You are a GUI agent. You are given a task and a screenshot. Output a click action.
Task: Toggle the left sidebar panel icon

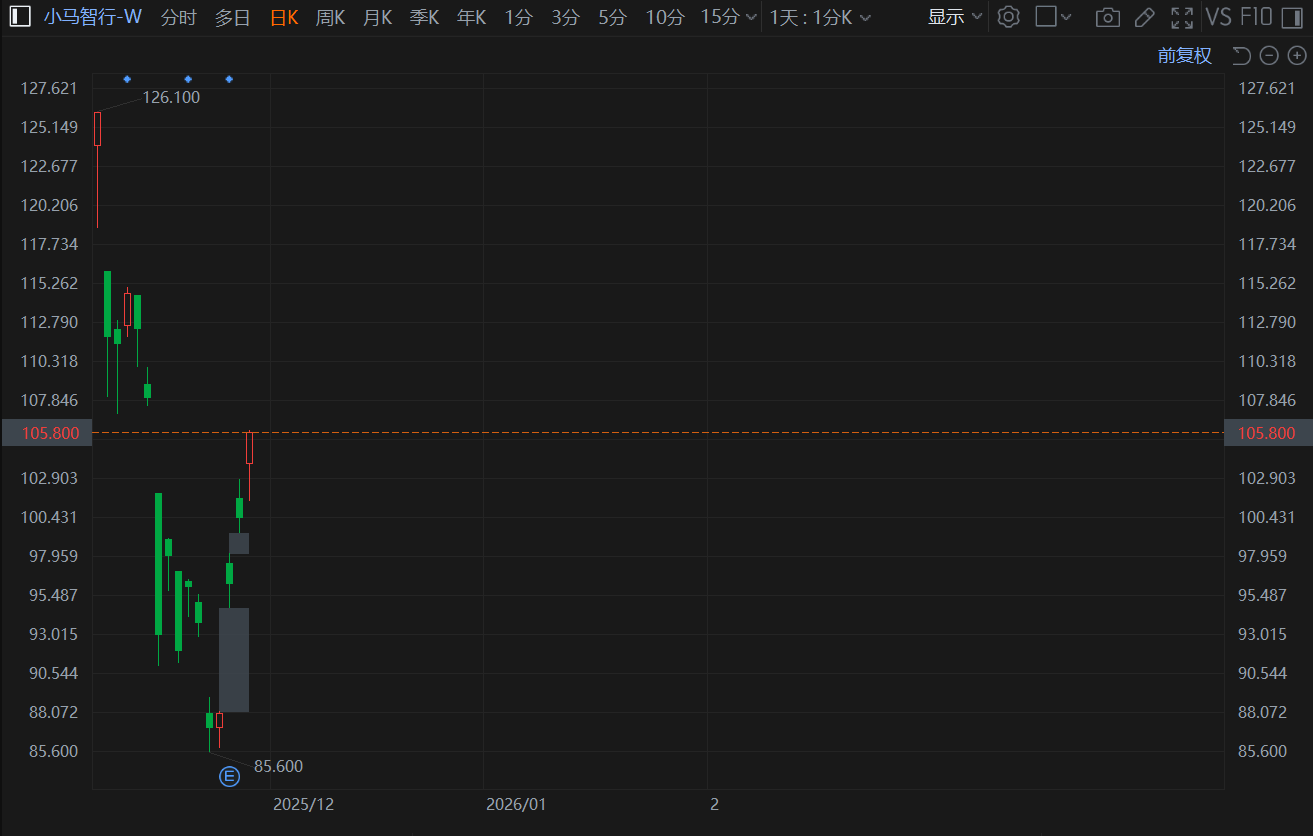pos(20,17)
